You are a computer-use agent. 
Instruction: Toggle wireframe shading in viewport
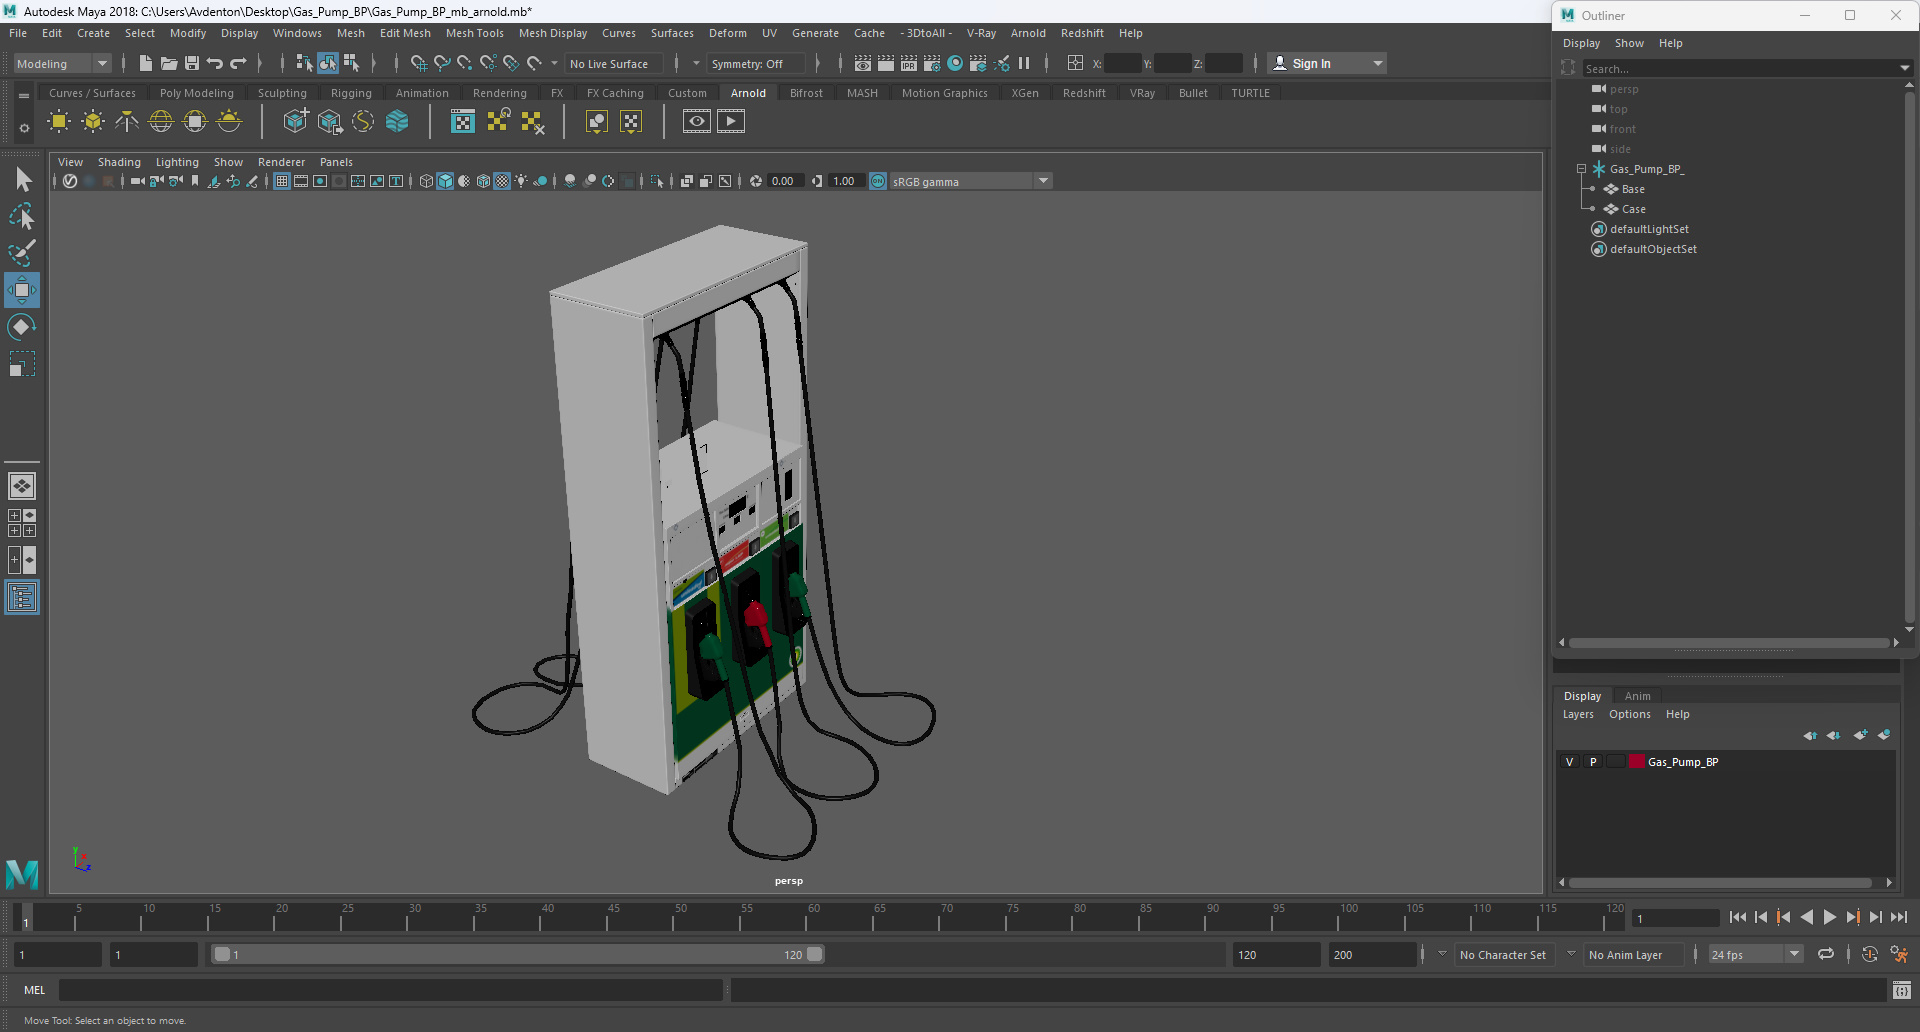tap(427, 181)
